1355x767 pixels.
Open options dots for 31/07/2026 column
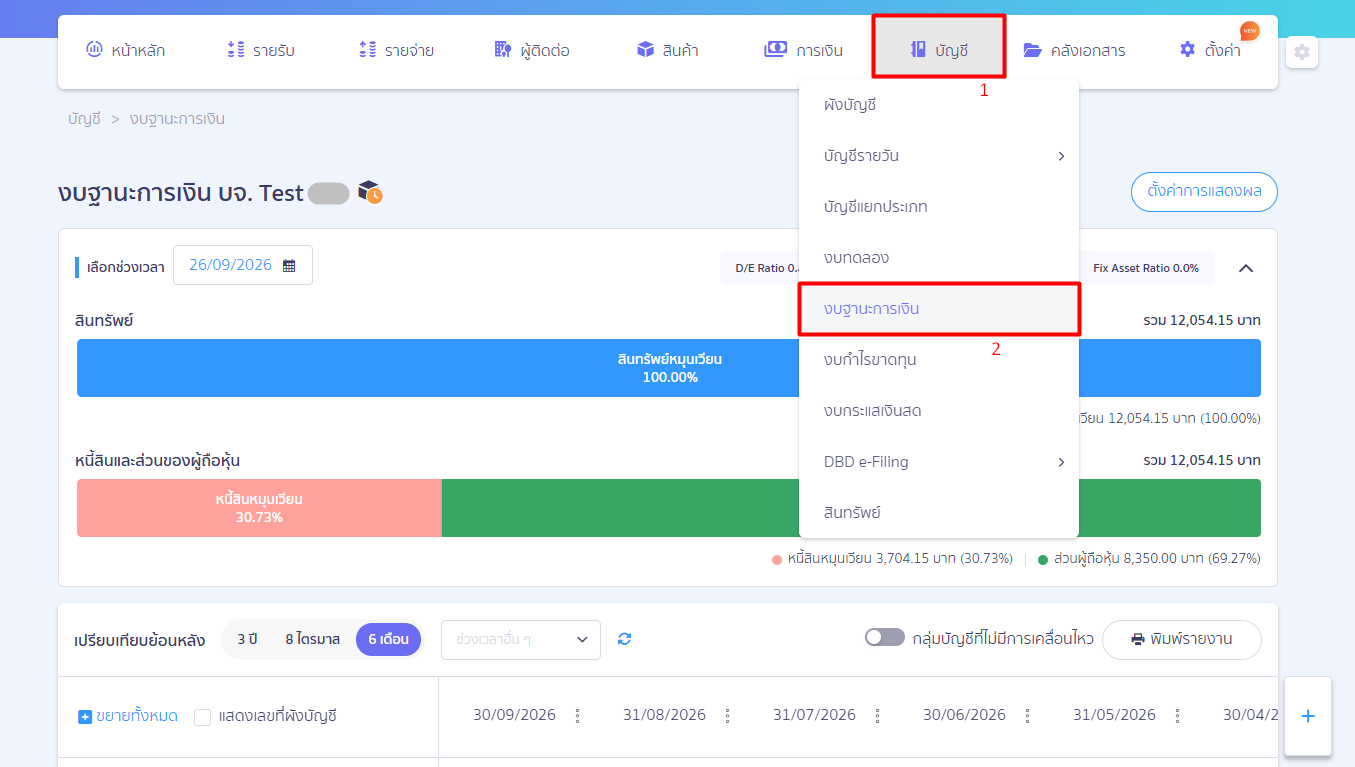pos(877,715)
